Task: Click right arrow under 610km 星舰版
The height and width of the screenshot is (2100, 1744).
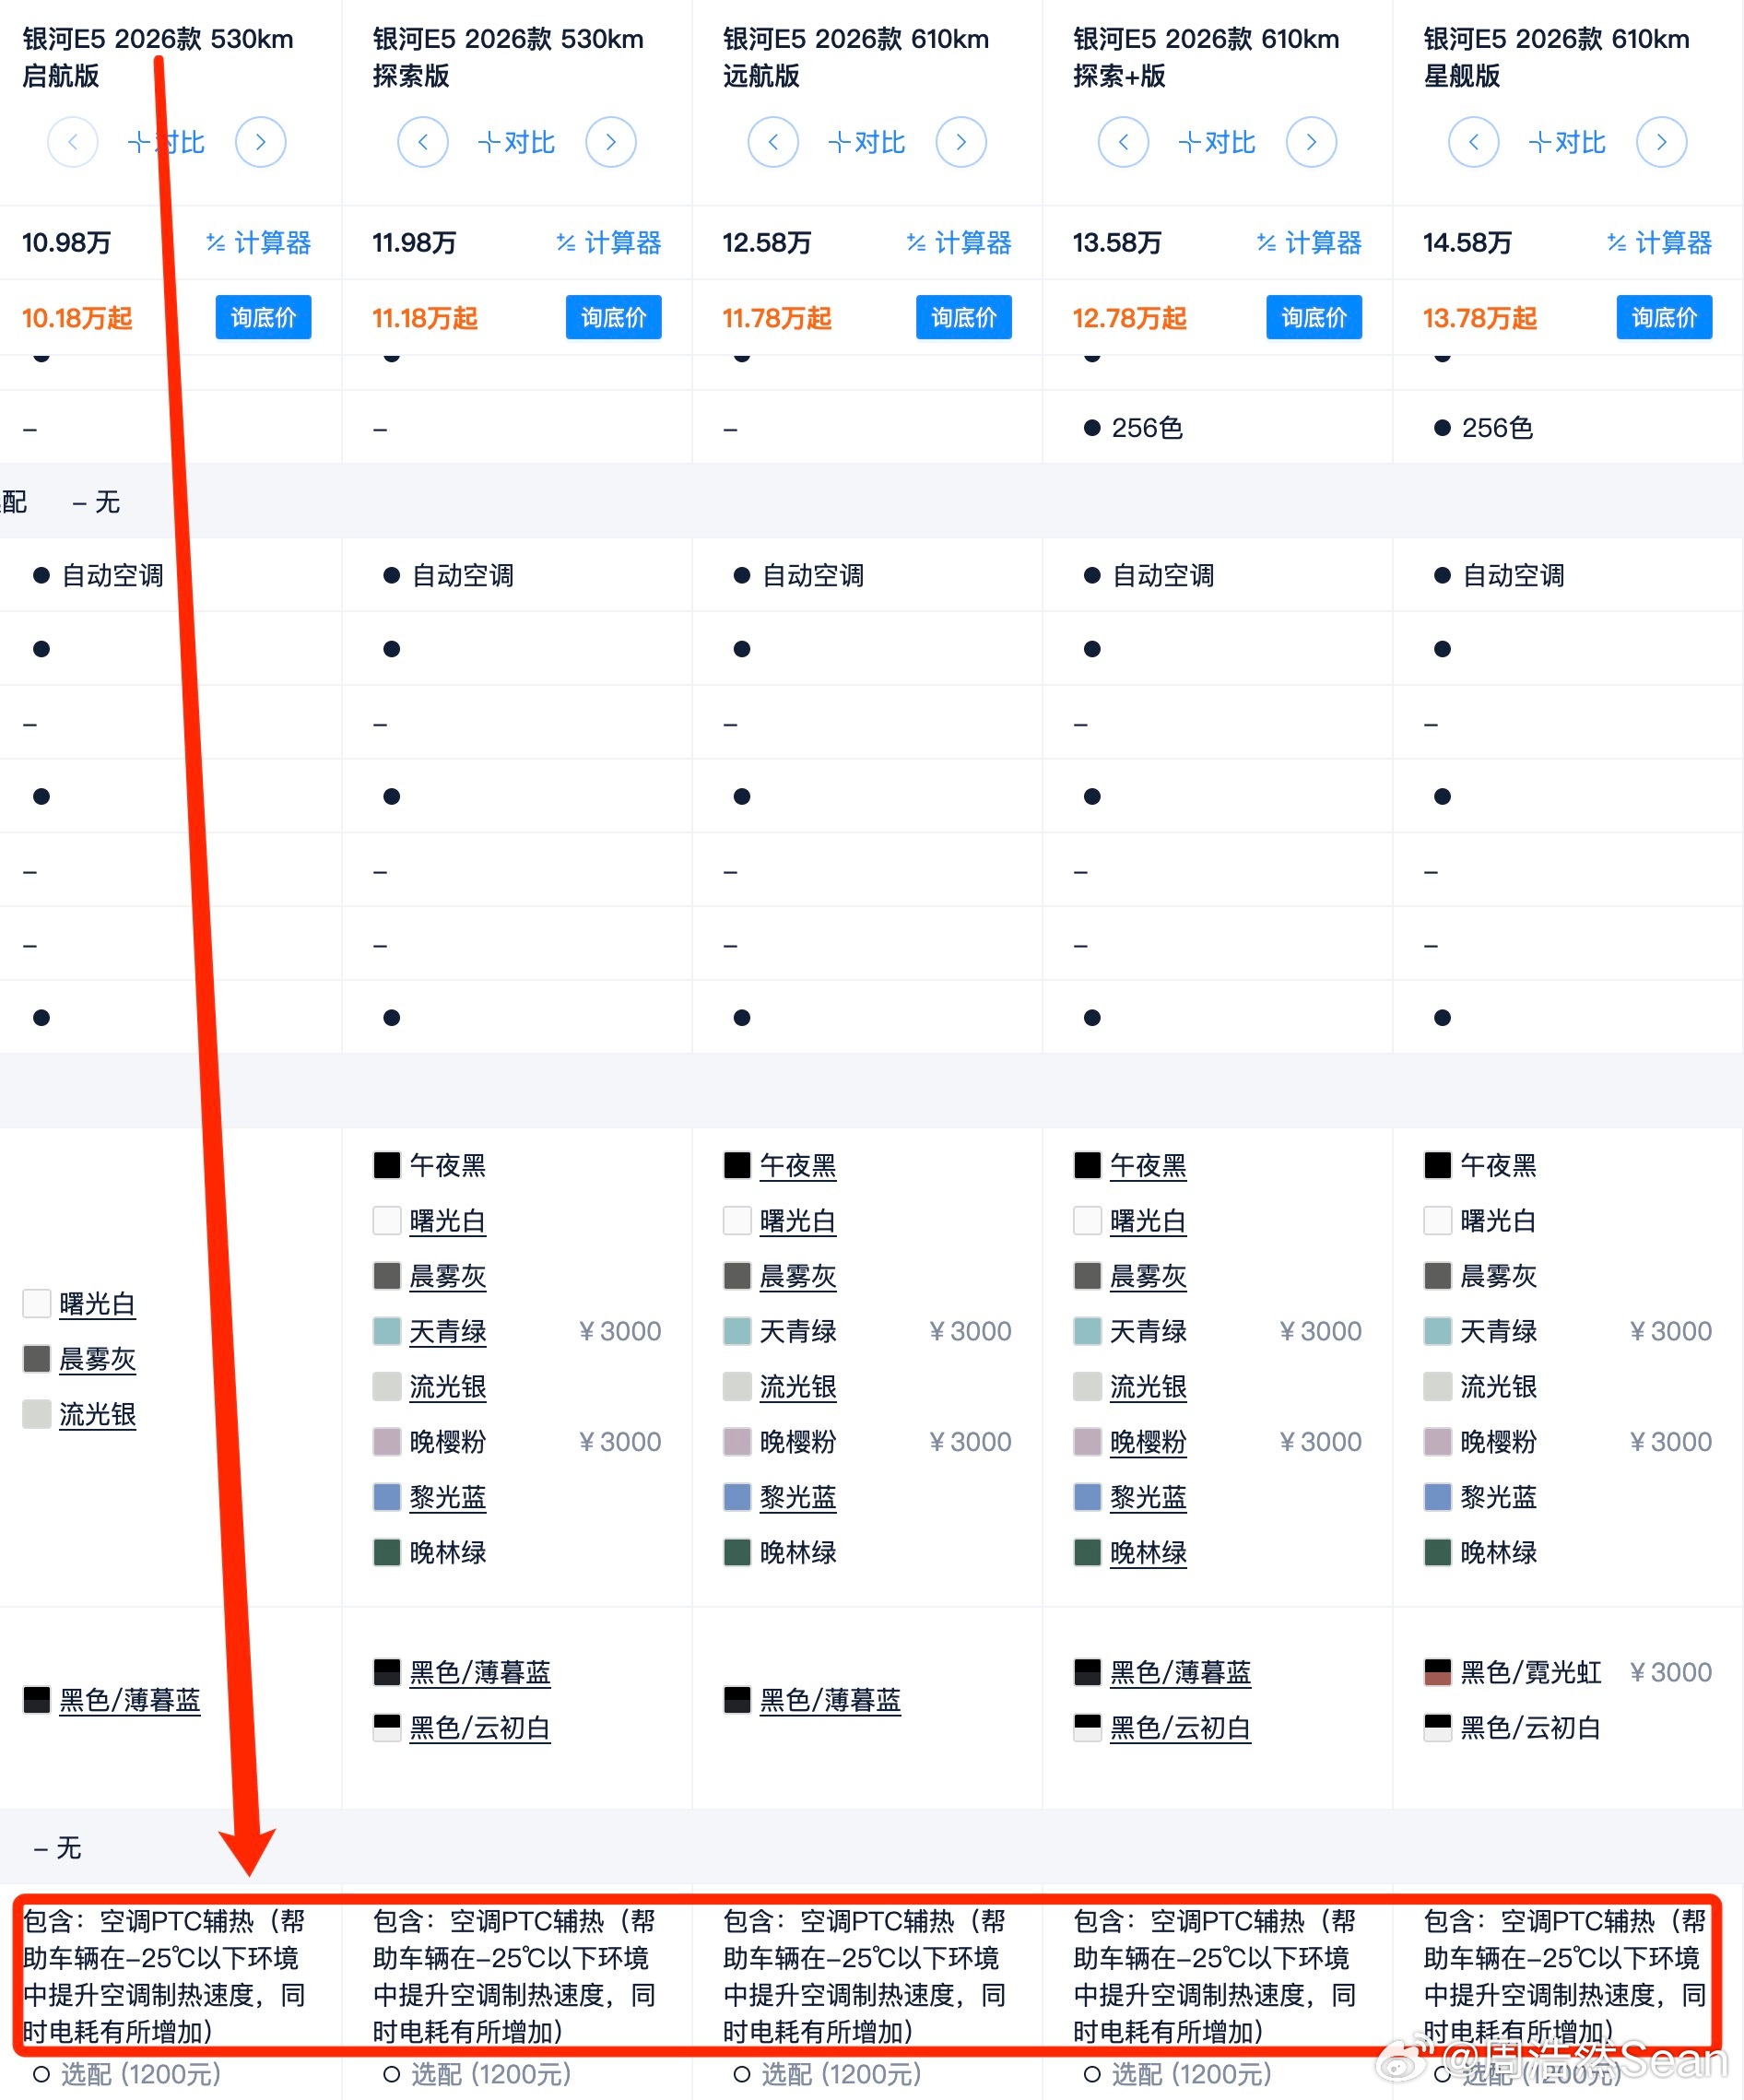Action: (x=1661, y=142)
